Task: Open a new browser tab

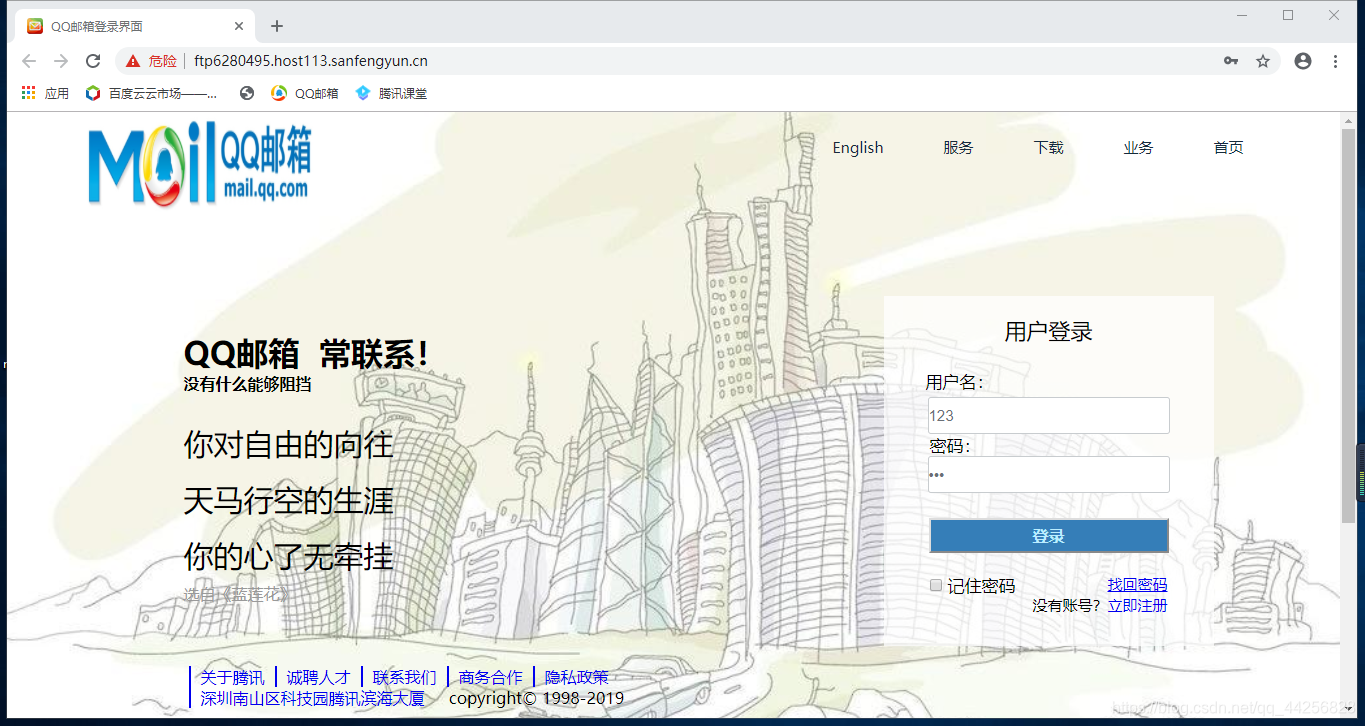Action: click(x=277, y=26)
